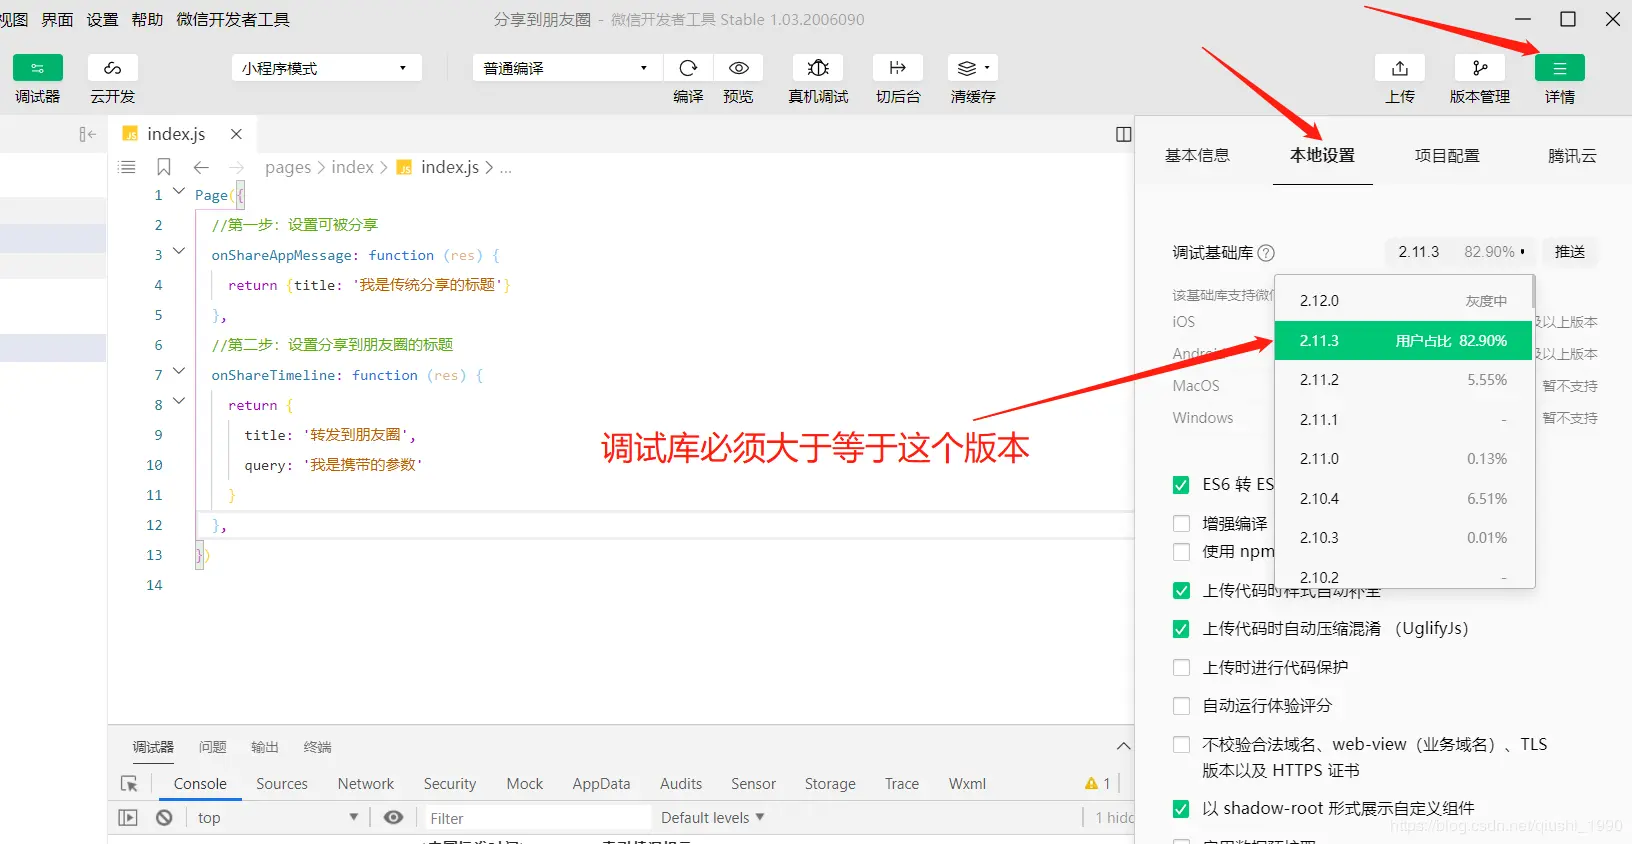This screenshot has width=1632, height=844.
Task: Click the 上传 upload icon
Action: tap(1400, 68)
